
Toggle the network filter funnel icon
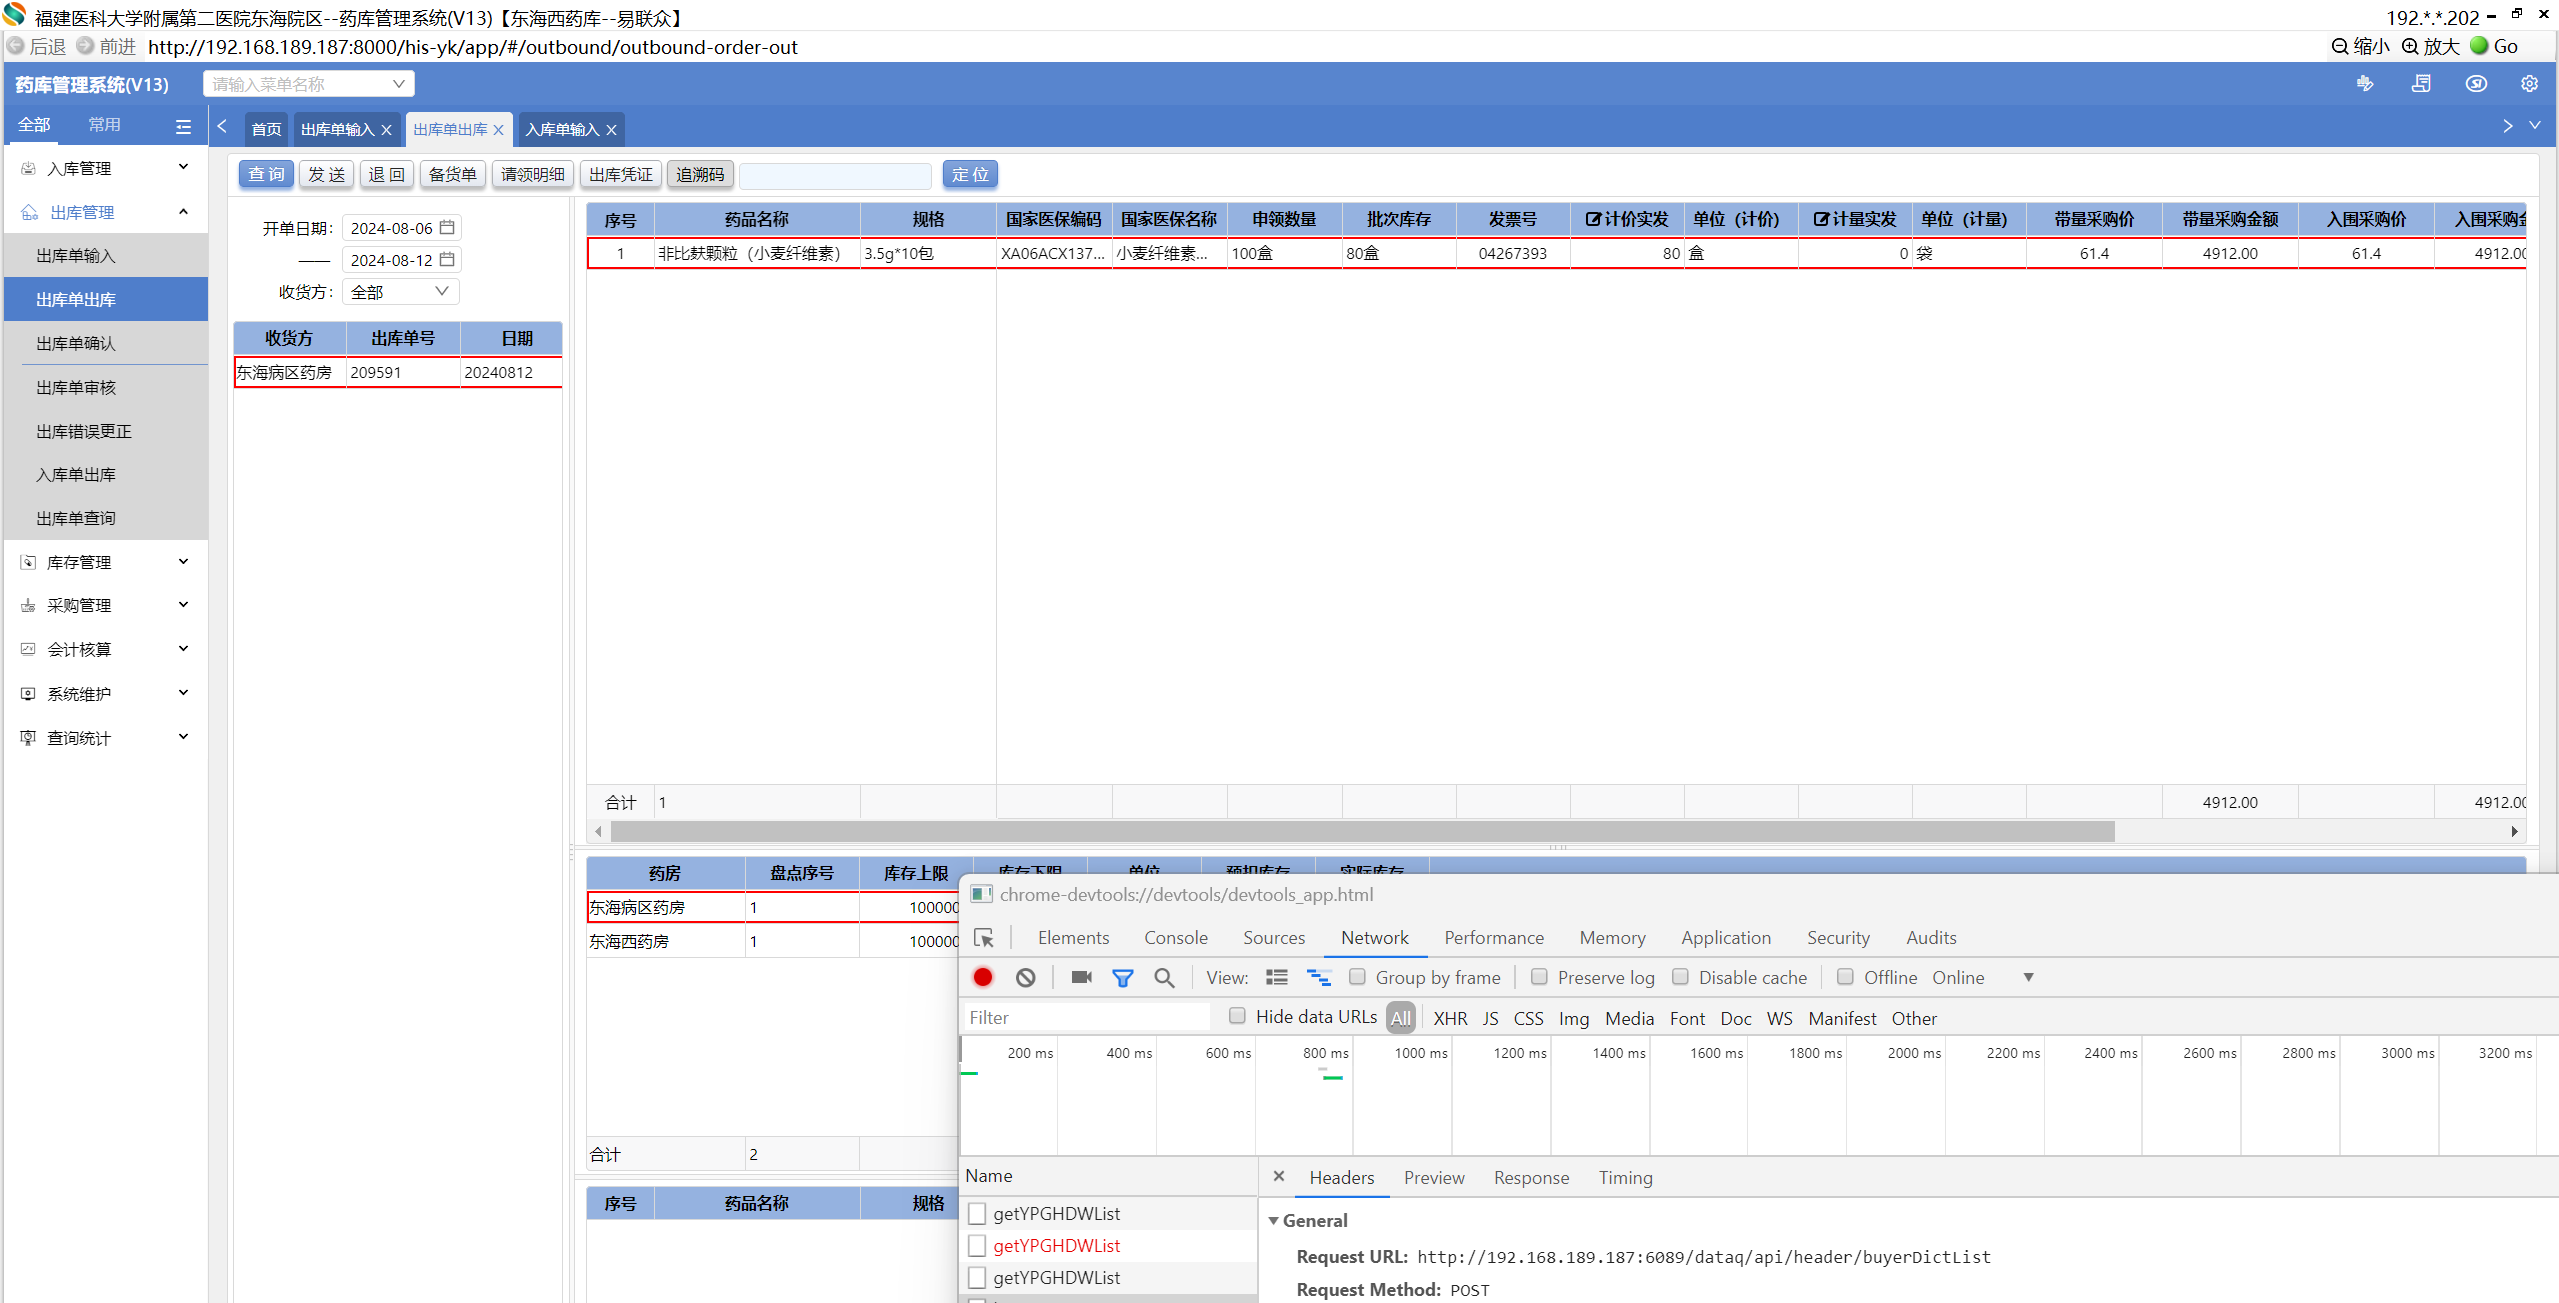(x=1122, y=977)
